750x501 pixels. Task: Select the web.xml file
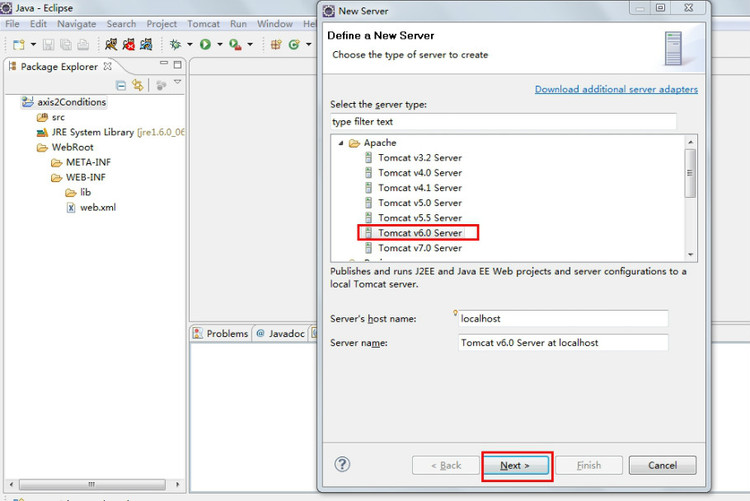[91, 207]
